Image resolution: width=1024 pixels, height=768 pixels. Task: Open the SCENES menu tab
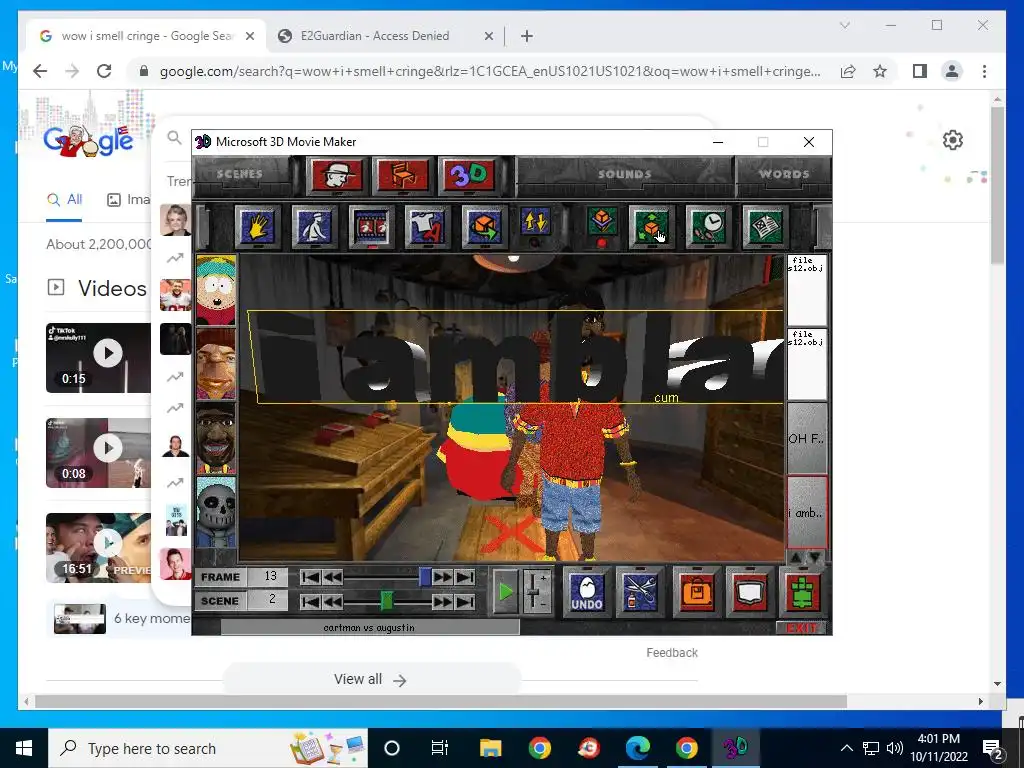240,174
